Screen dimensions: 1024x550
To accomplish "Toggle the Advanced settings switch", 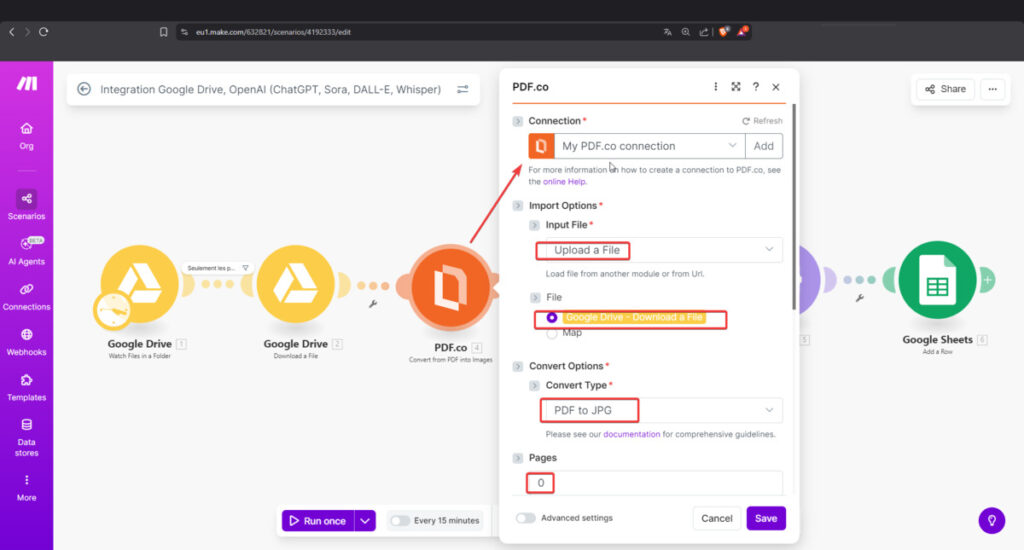I will point(525,518).
